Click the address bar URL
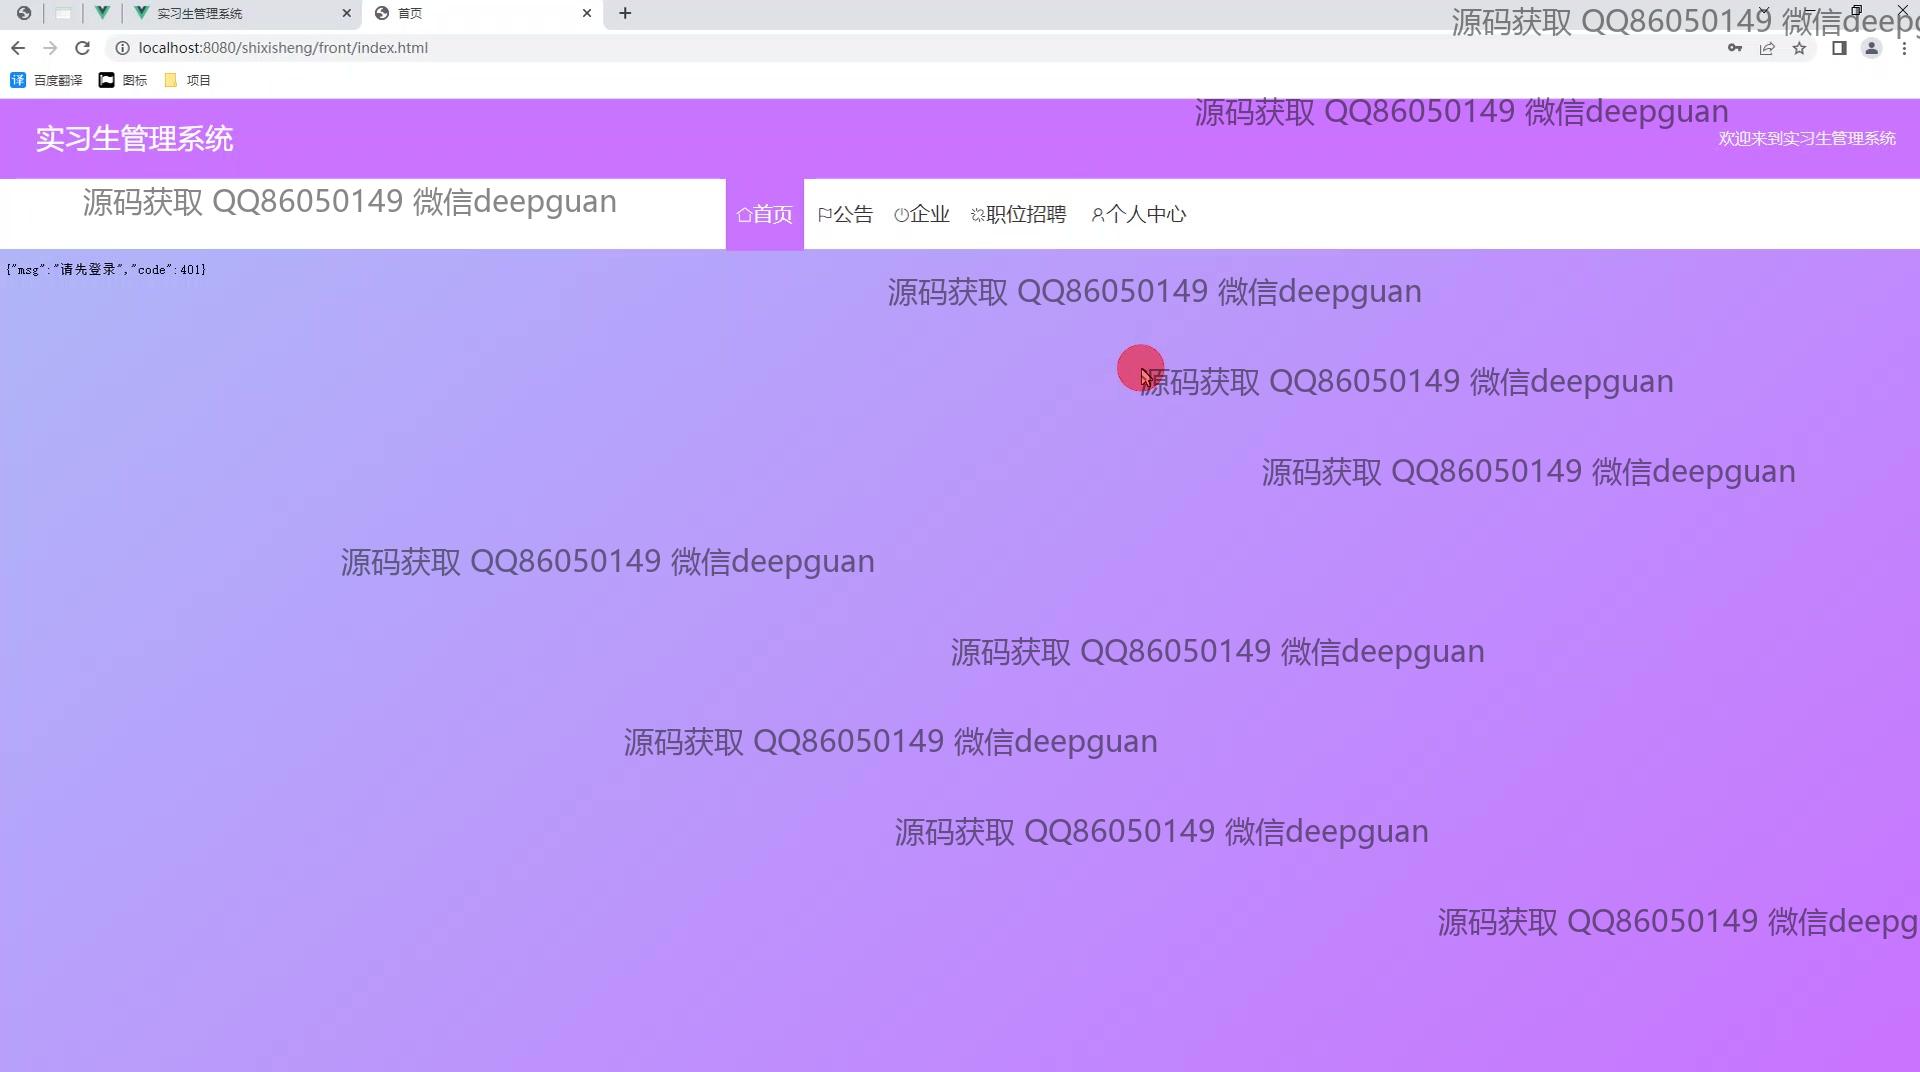The image size is (1920, 1072). tap(283, 48)
